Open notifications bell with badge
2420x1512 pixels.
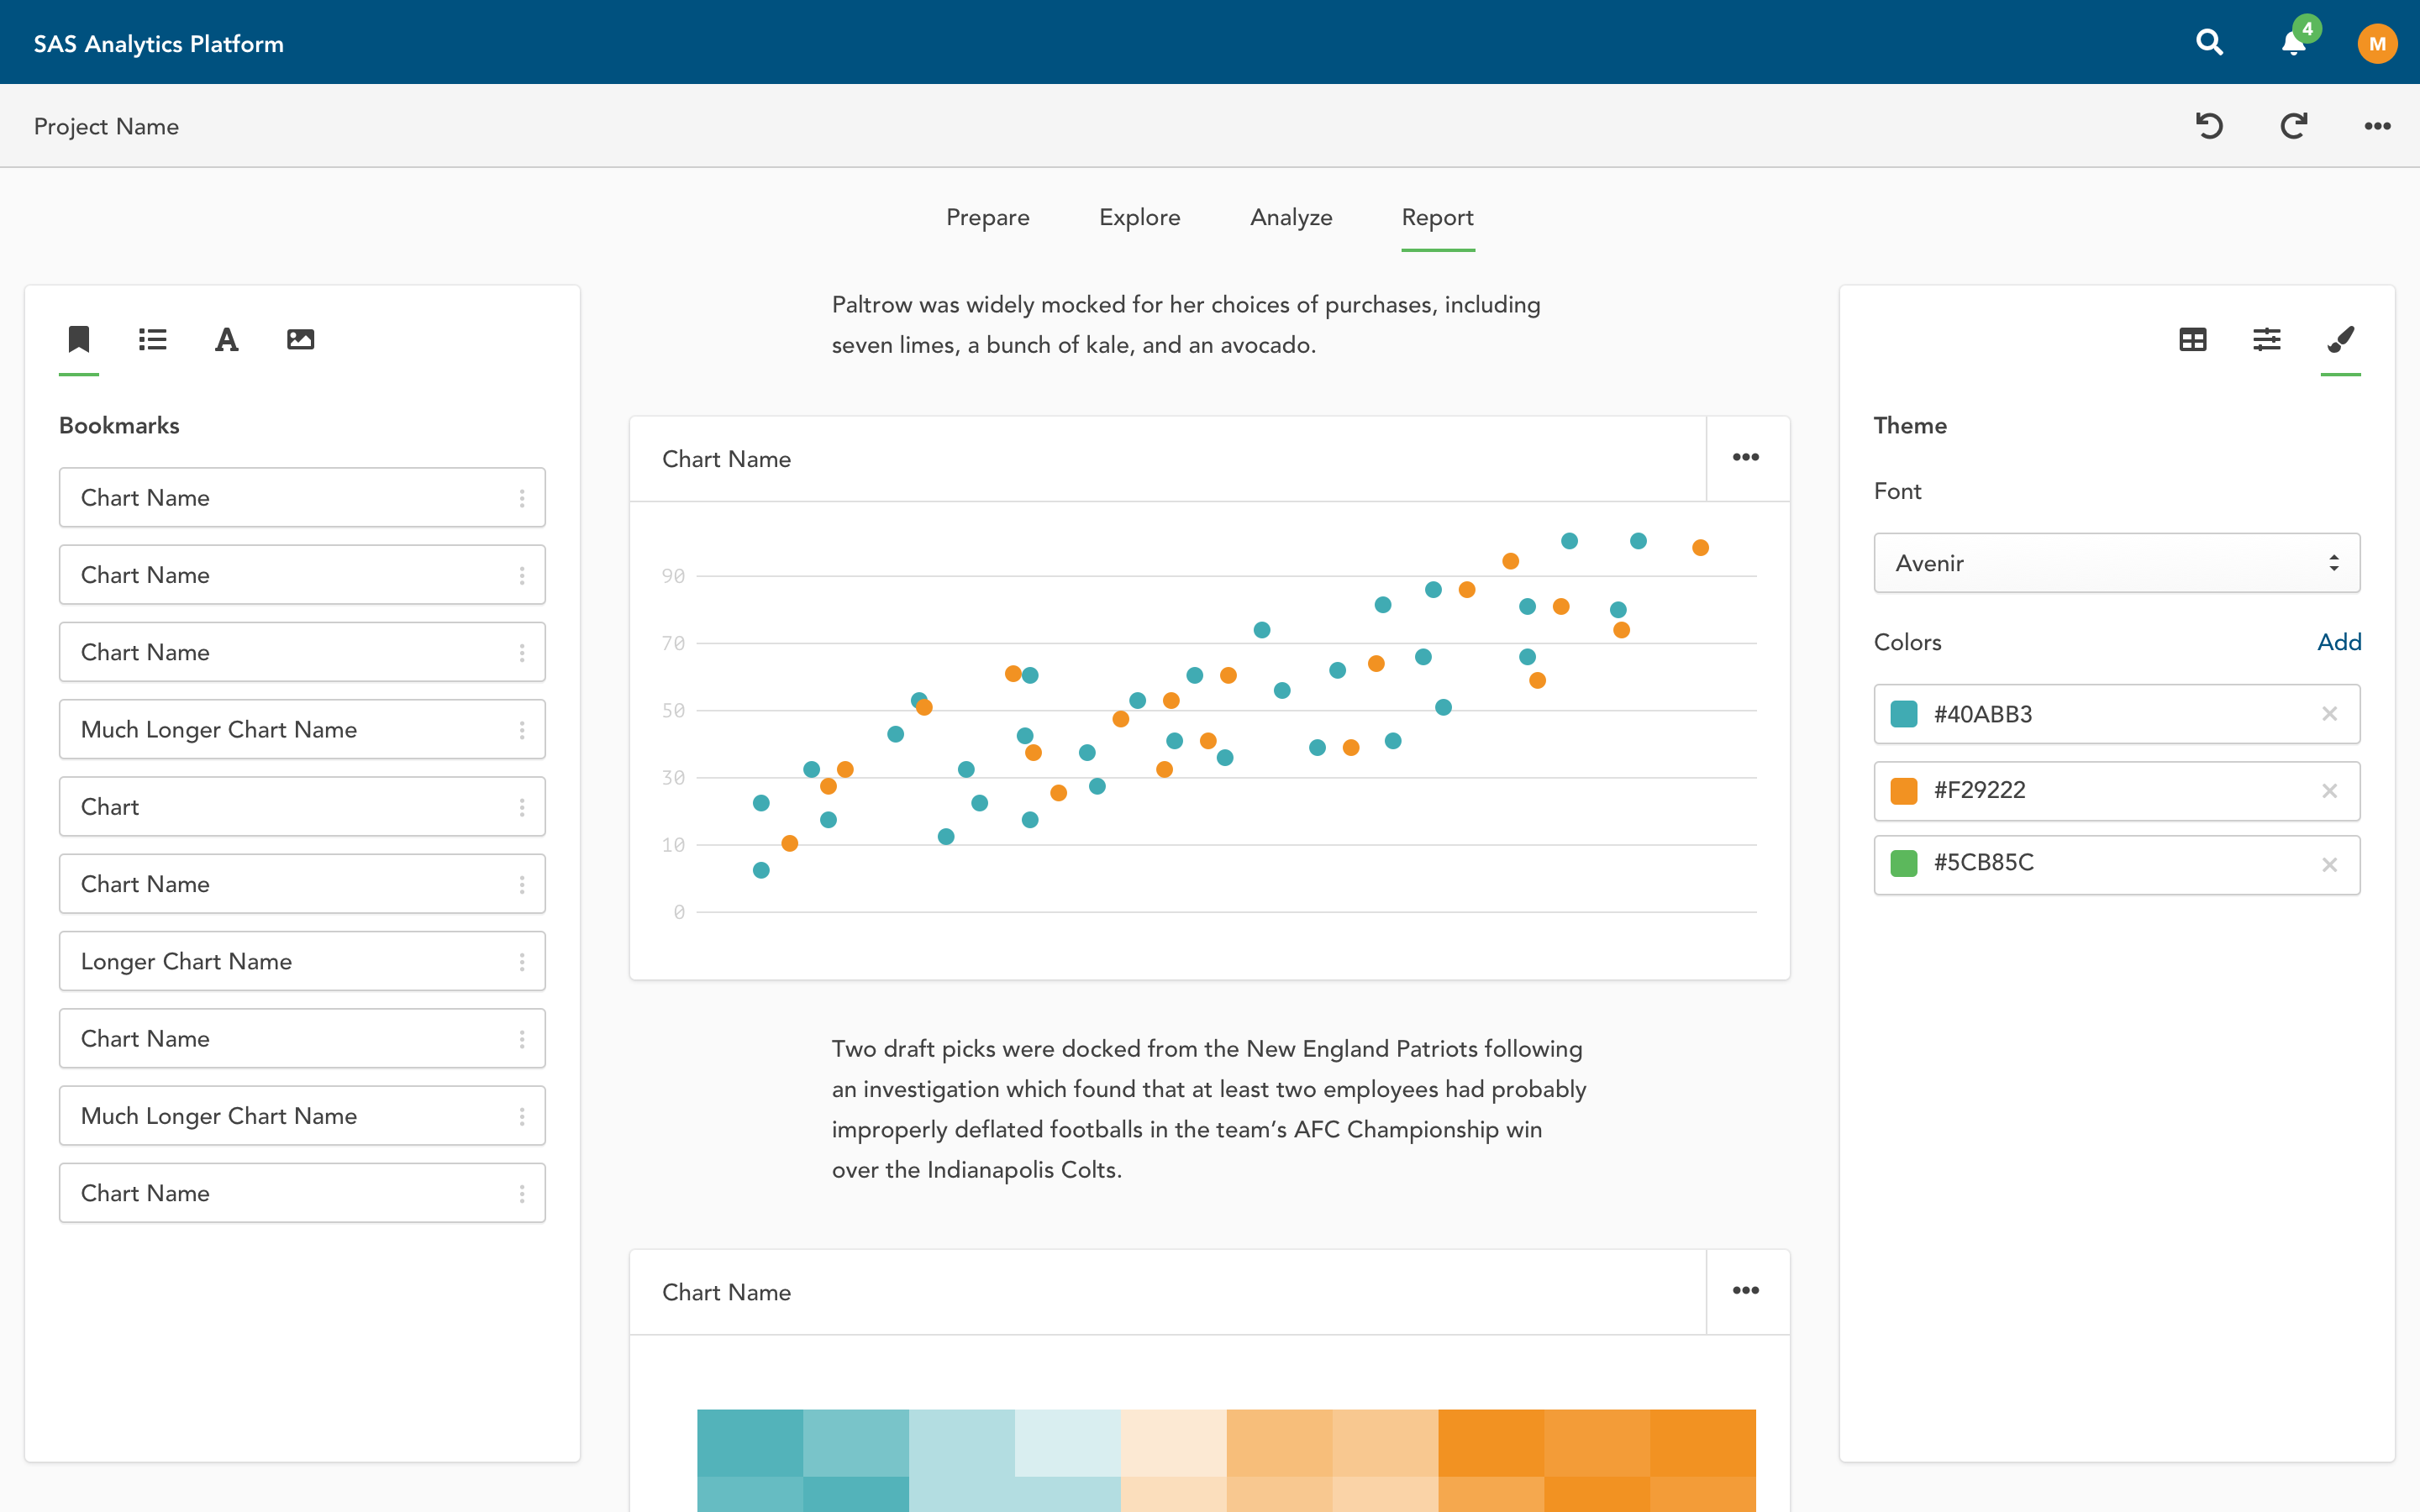pyautogui.click(x=2293, y=43)
